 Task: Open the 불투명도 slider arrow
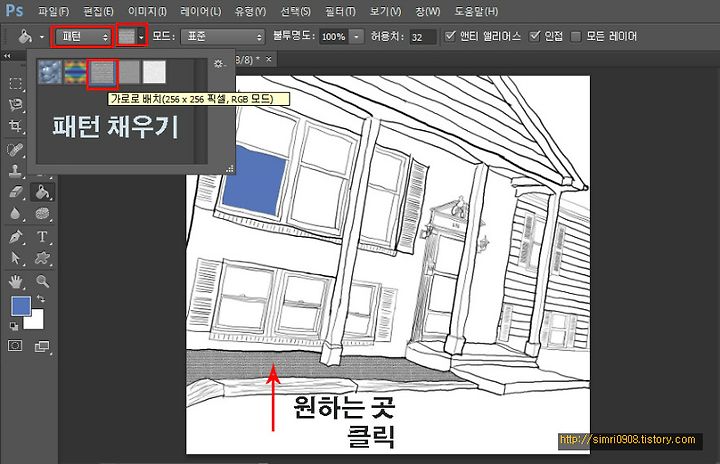coord(356,37)
